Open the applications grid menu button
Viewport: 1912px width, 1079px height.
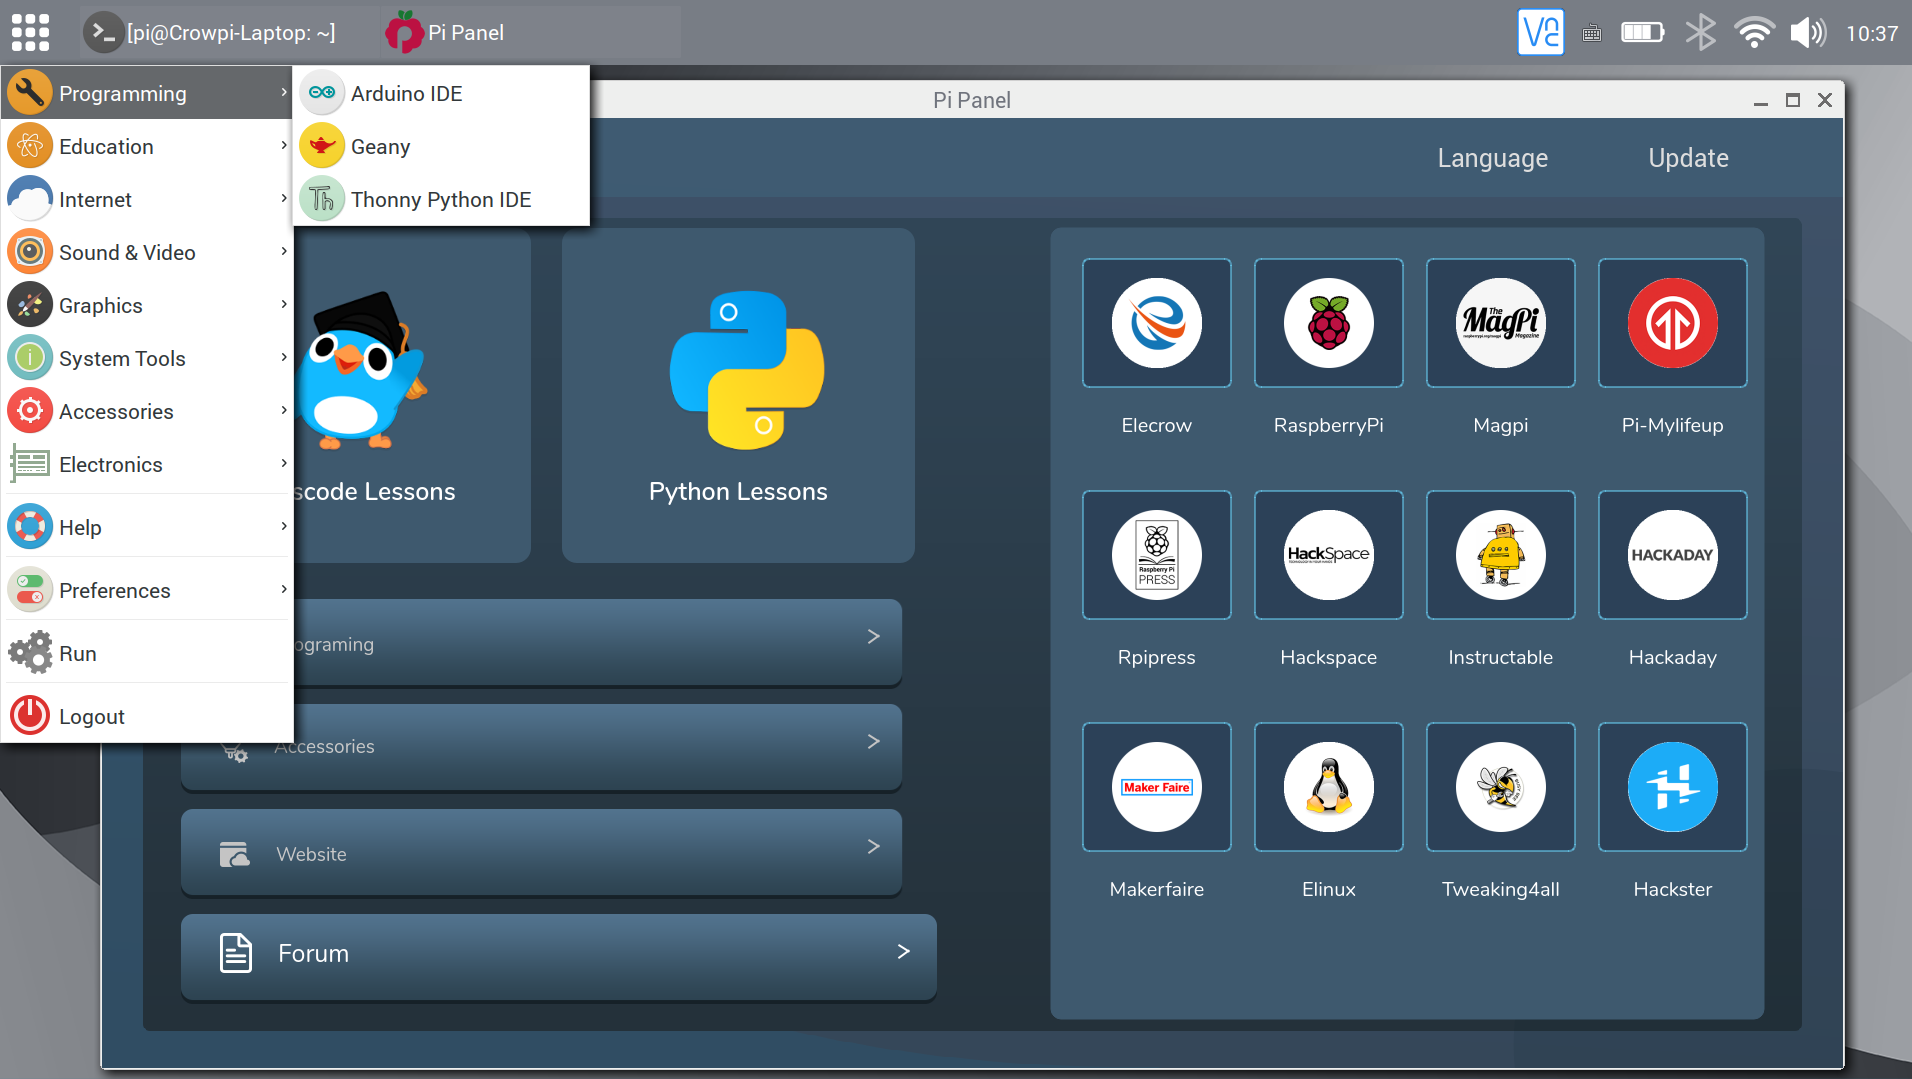(30, 32)
